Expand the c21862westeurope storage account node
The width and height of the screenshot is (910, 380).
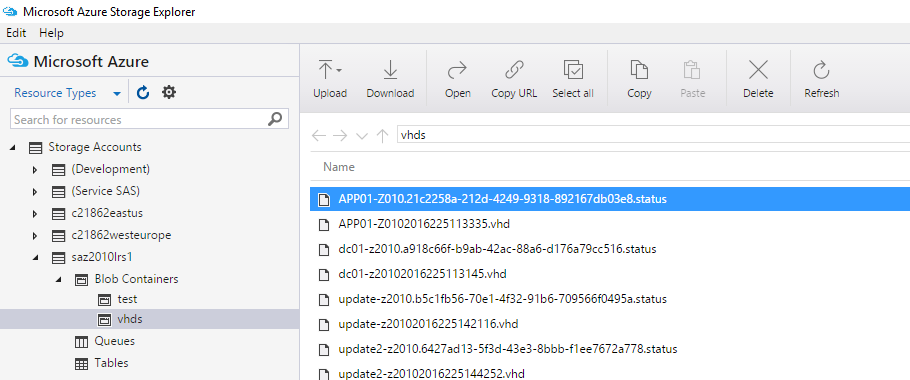tap(35, 236)
